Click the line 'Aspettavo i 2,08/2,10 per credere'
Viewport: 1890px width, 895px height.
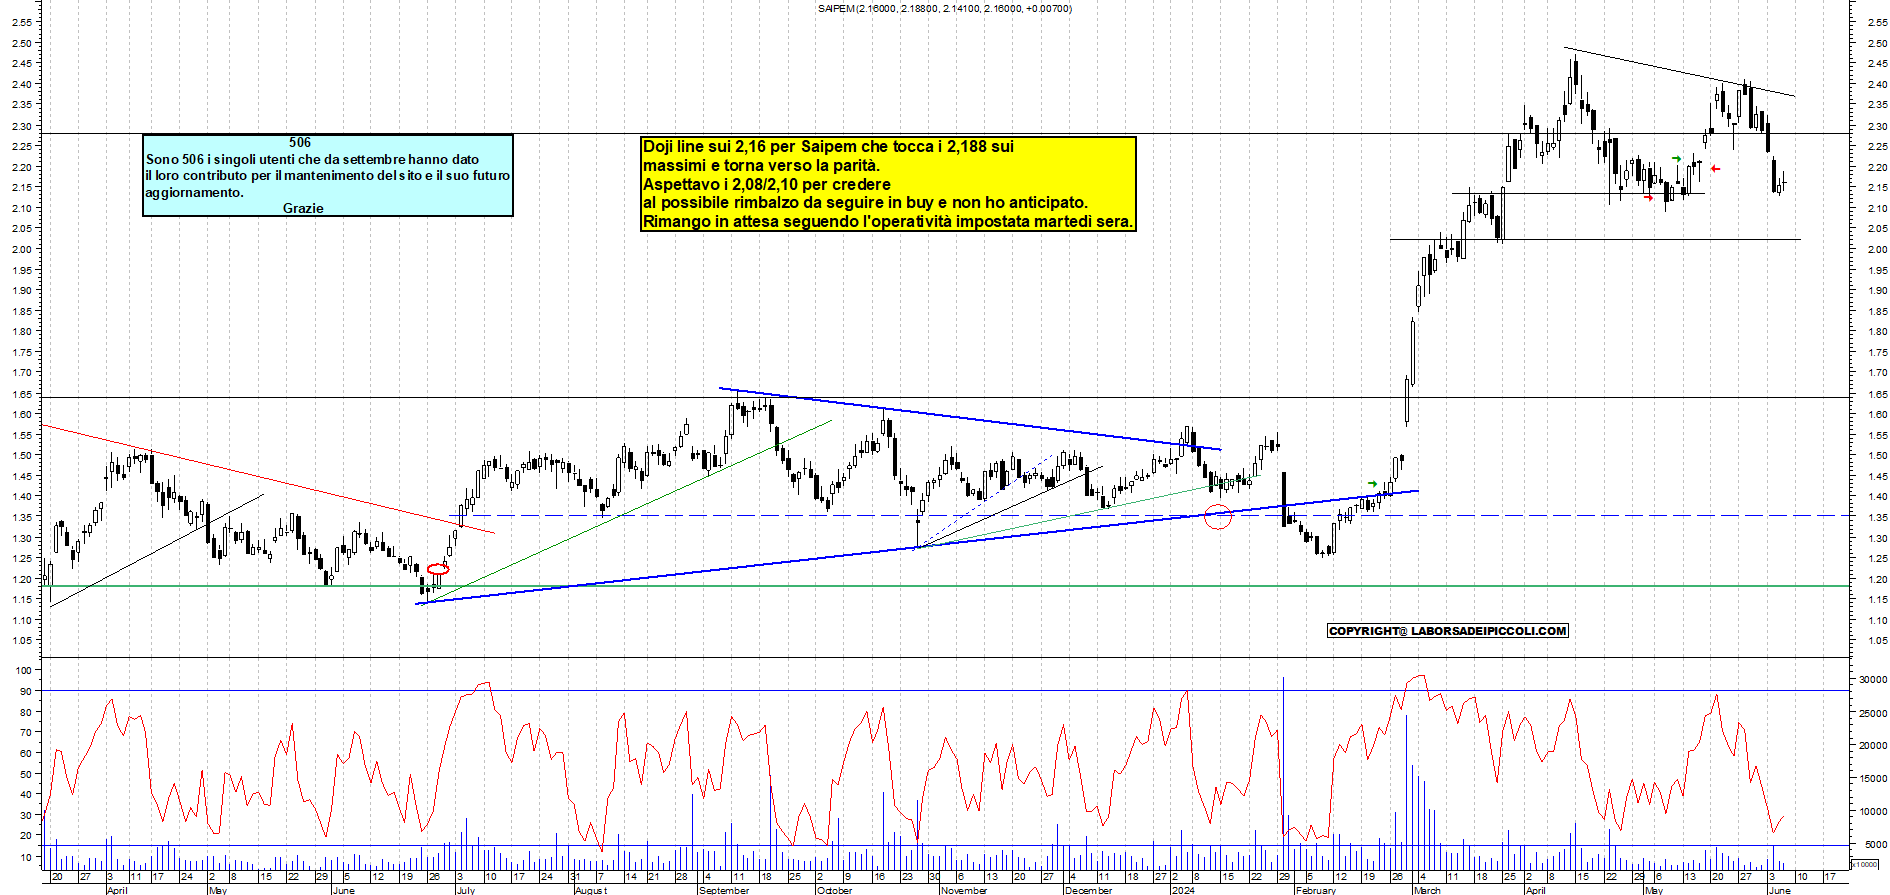[x=766, y=184]
